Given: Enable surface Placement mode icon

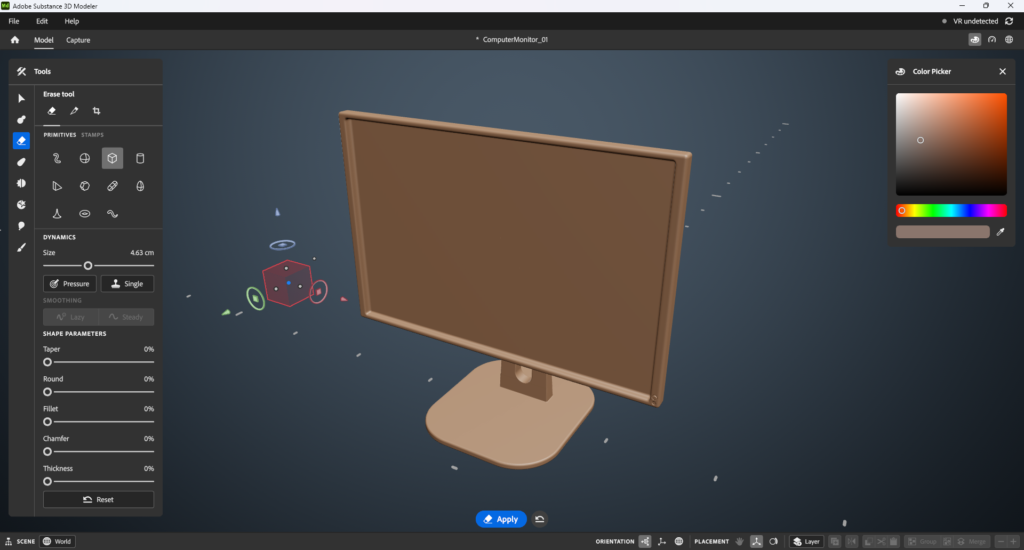Looking at the screenshot, I should pos(774,542).
